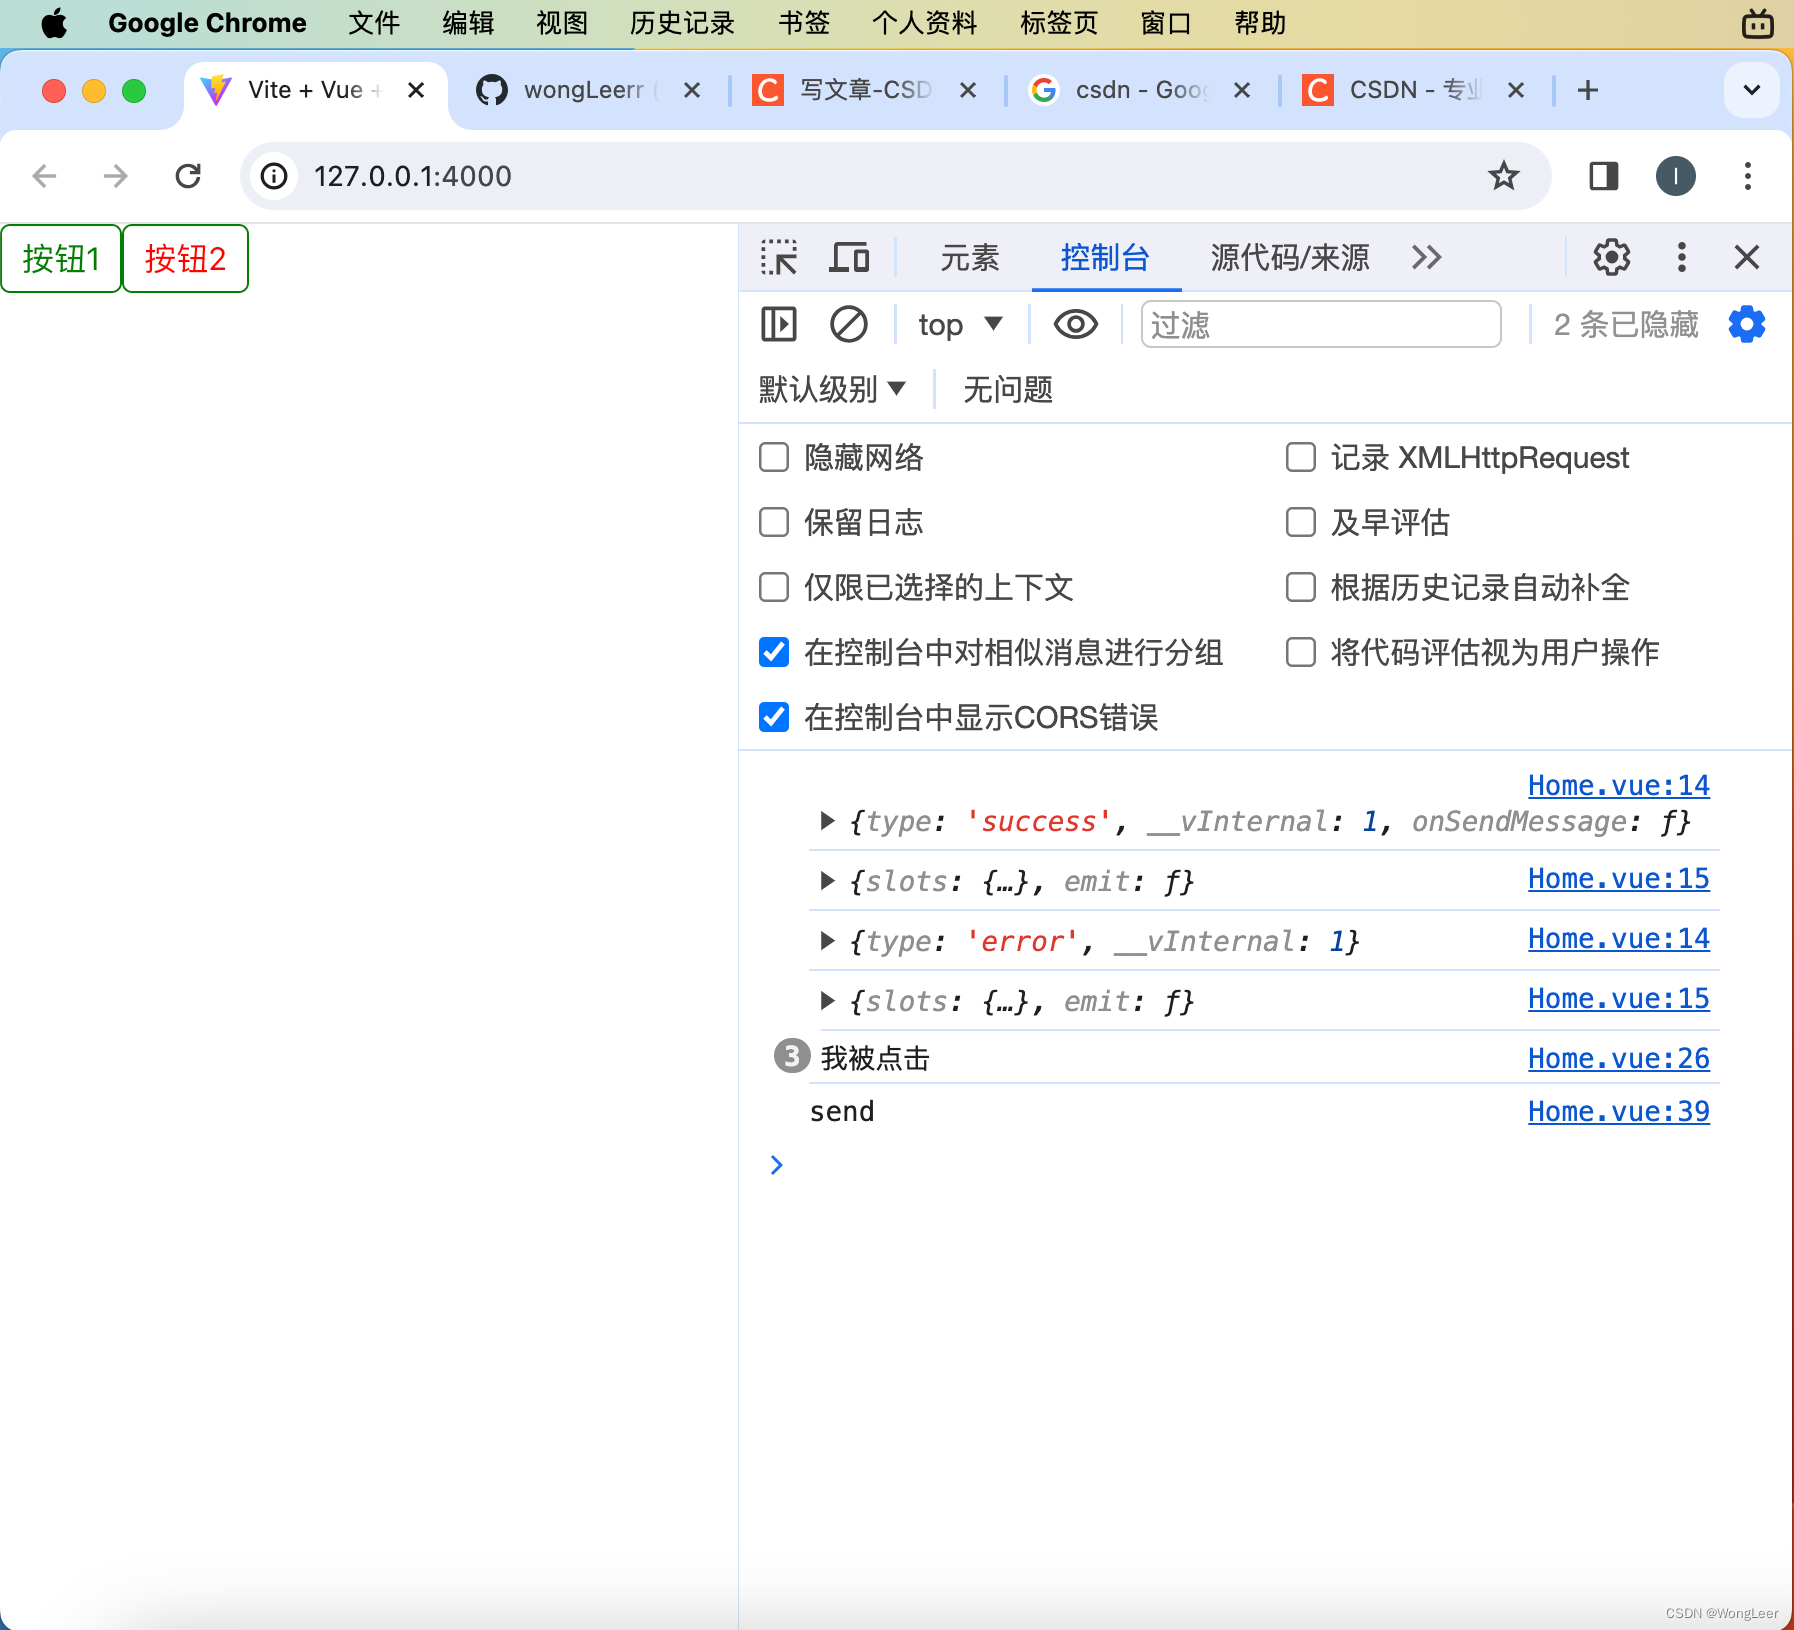
Task: Select the inspect element tool
Action: tap(782, 257)
